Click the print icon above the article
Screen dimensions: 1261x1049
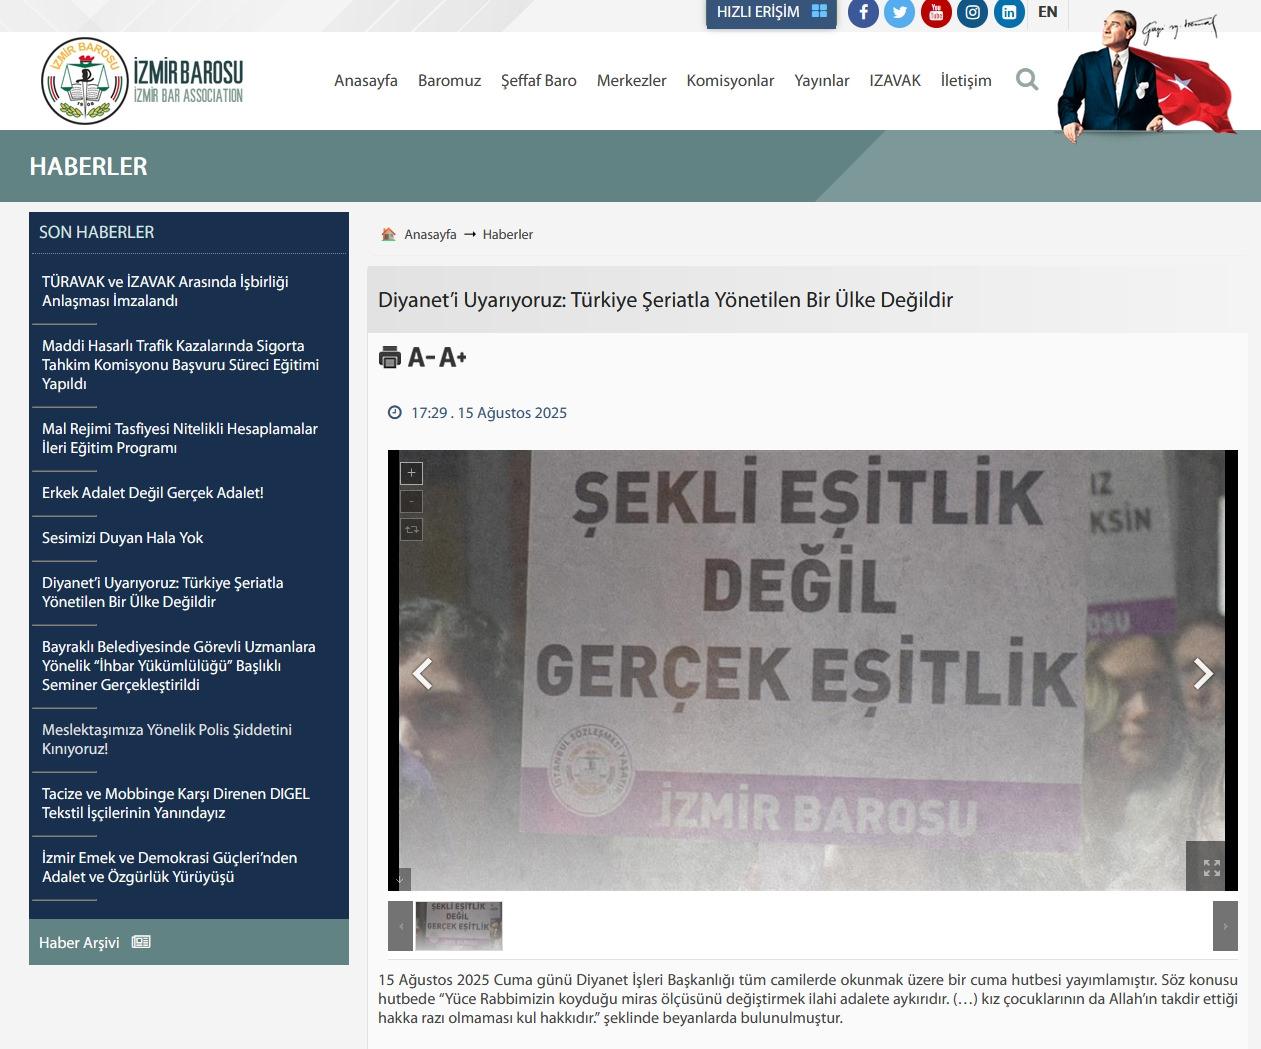[x=390, y=356]
